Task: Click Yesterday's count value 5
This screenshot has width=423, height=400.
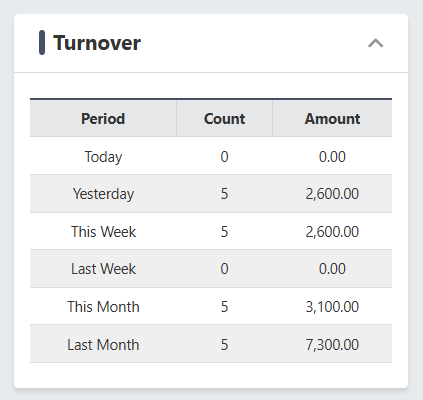Action: pos(224,194)
